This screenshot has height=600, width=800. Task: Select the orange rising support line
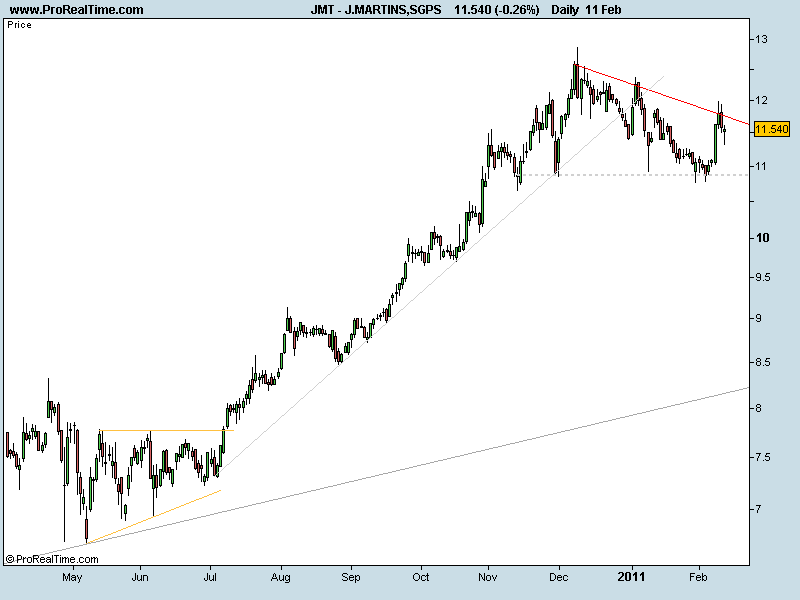(154, 516)
